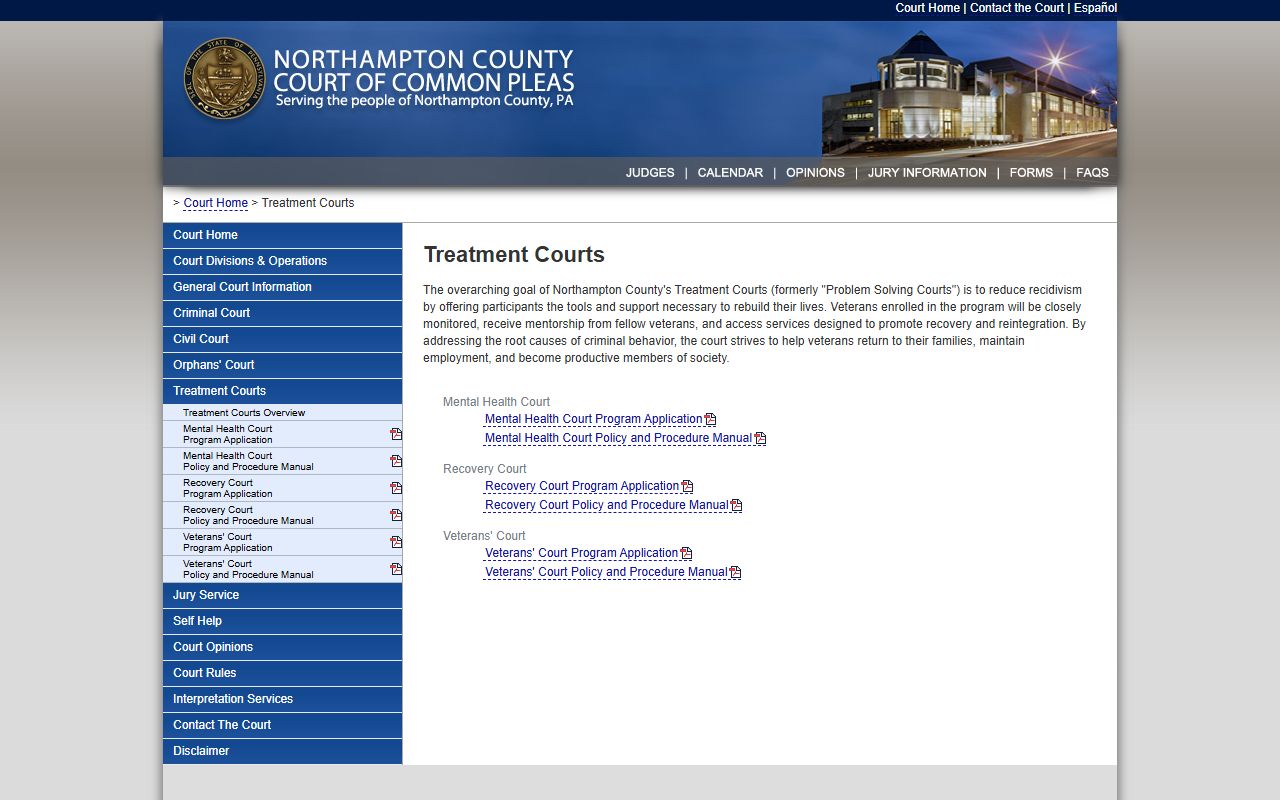Open Mental Health Court Program Application text link in main content
Screen dimensions: 1280x800
pos(594,420)
